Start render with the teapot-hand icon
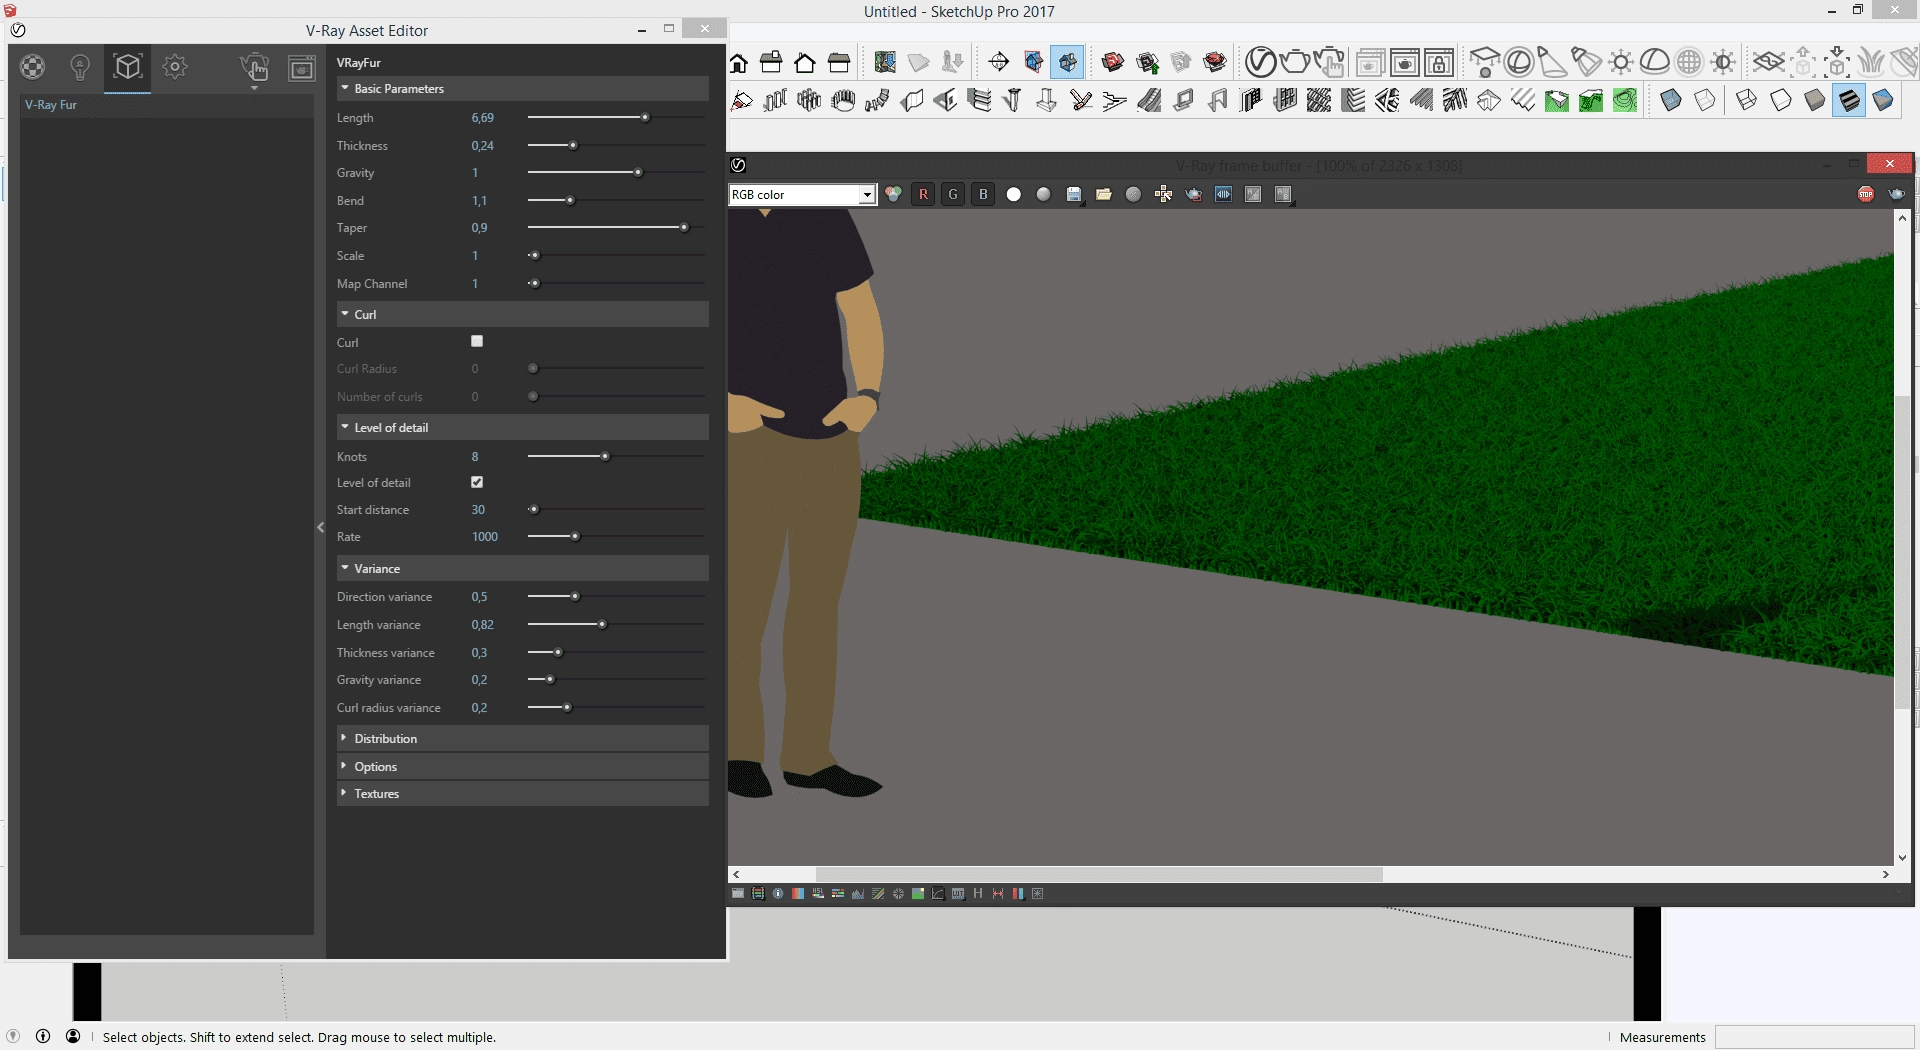1920x1050 pixels. click(x=254, y=67)
